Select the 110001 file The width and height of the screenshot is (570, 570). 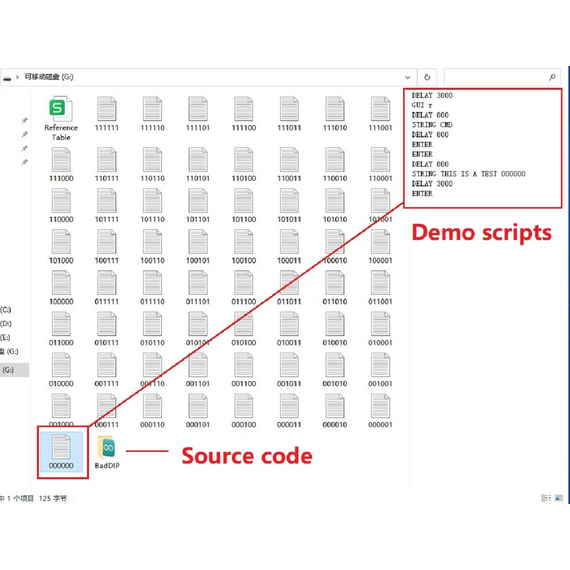coord(380,164)
